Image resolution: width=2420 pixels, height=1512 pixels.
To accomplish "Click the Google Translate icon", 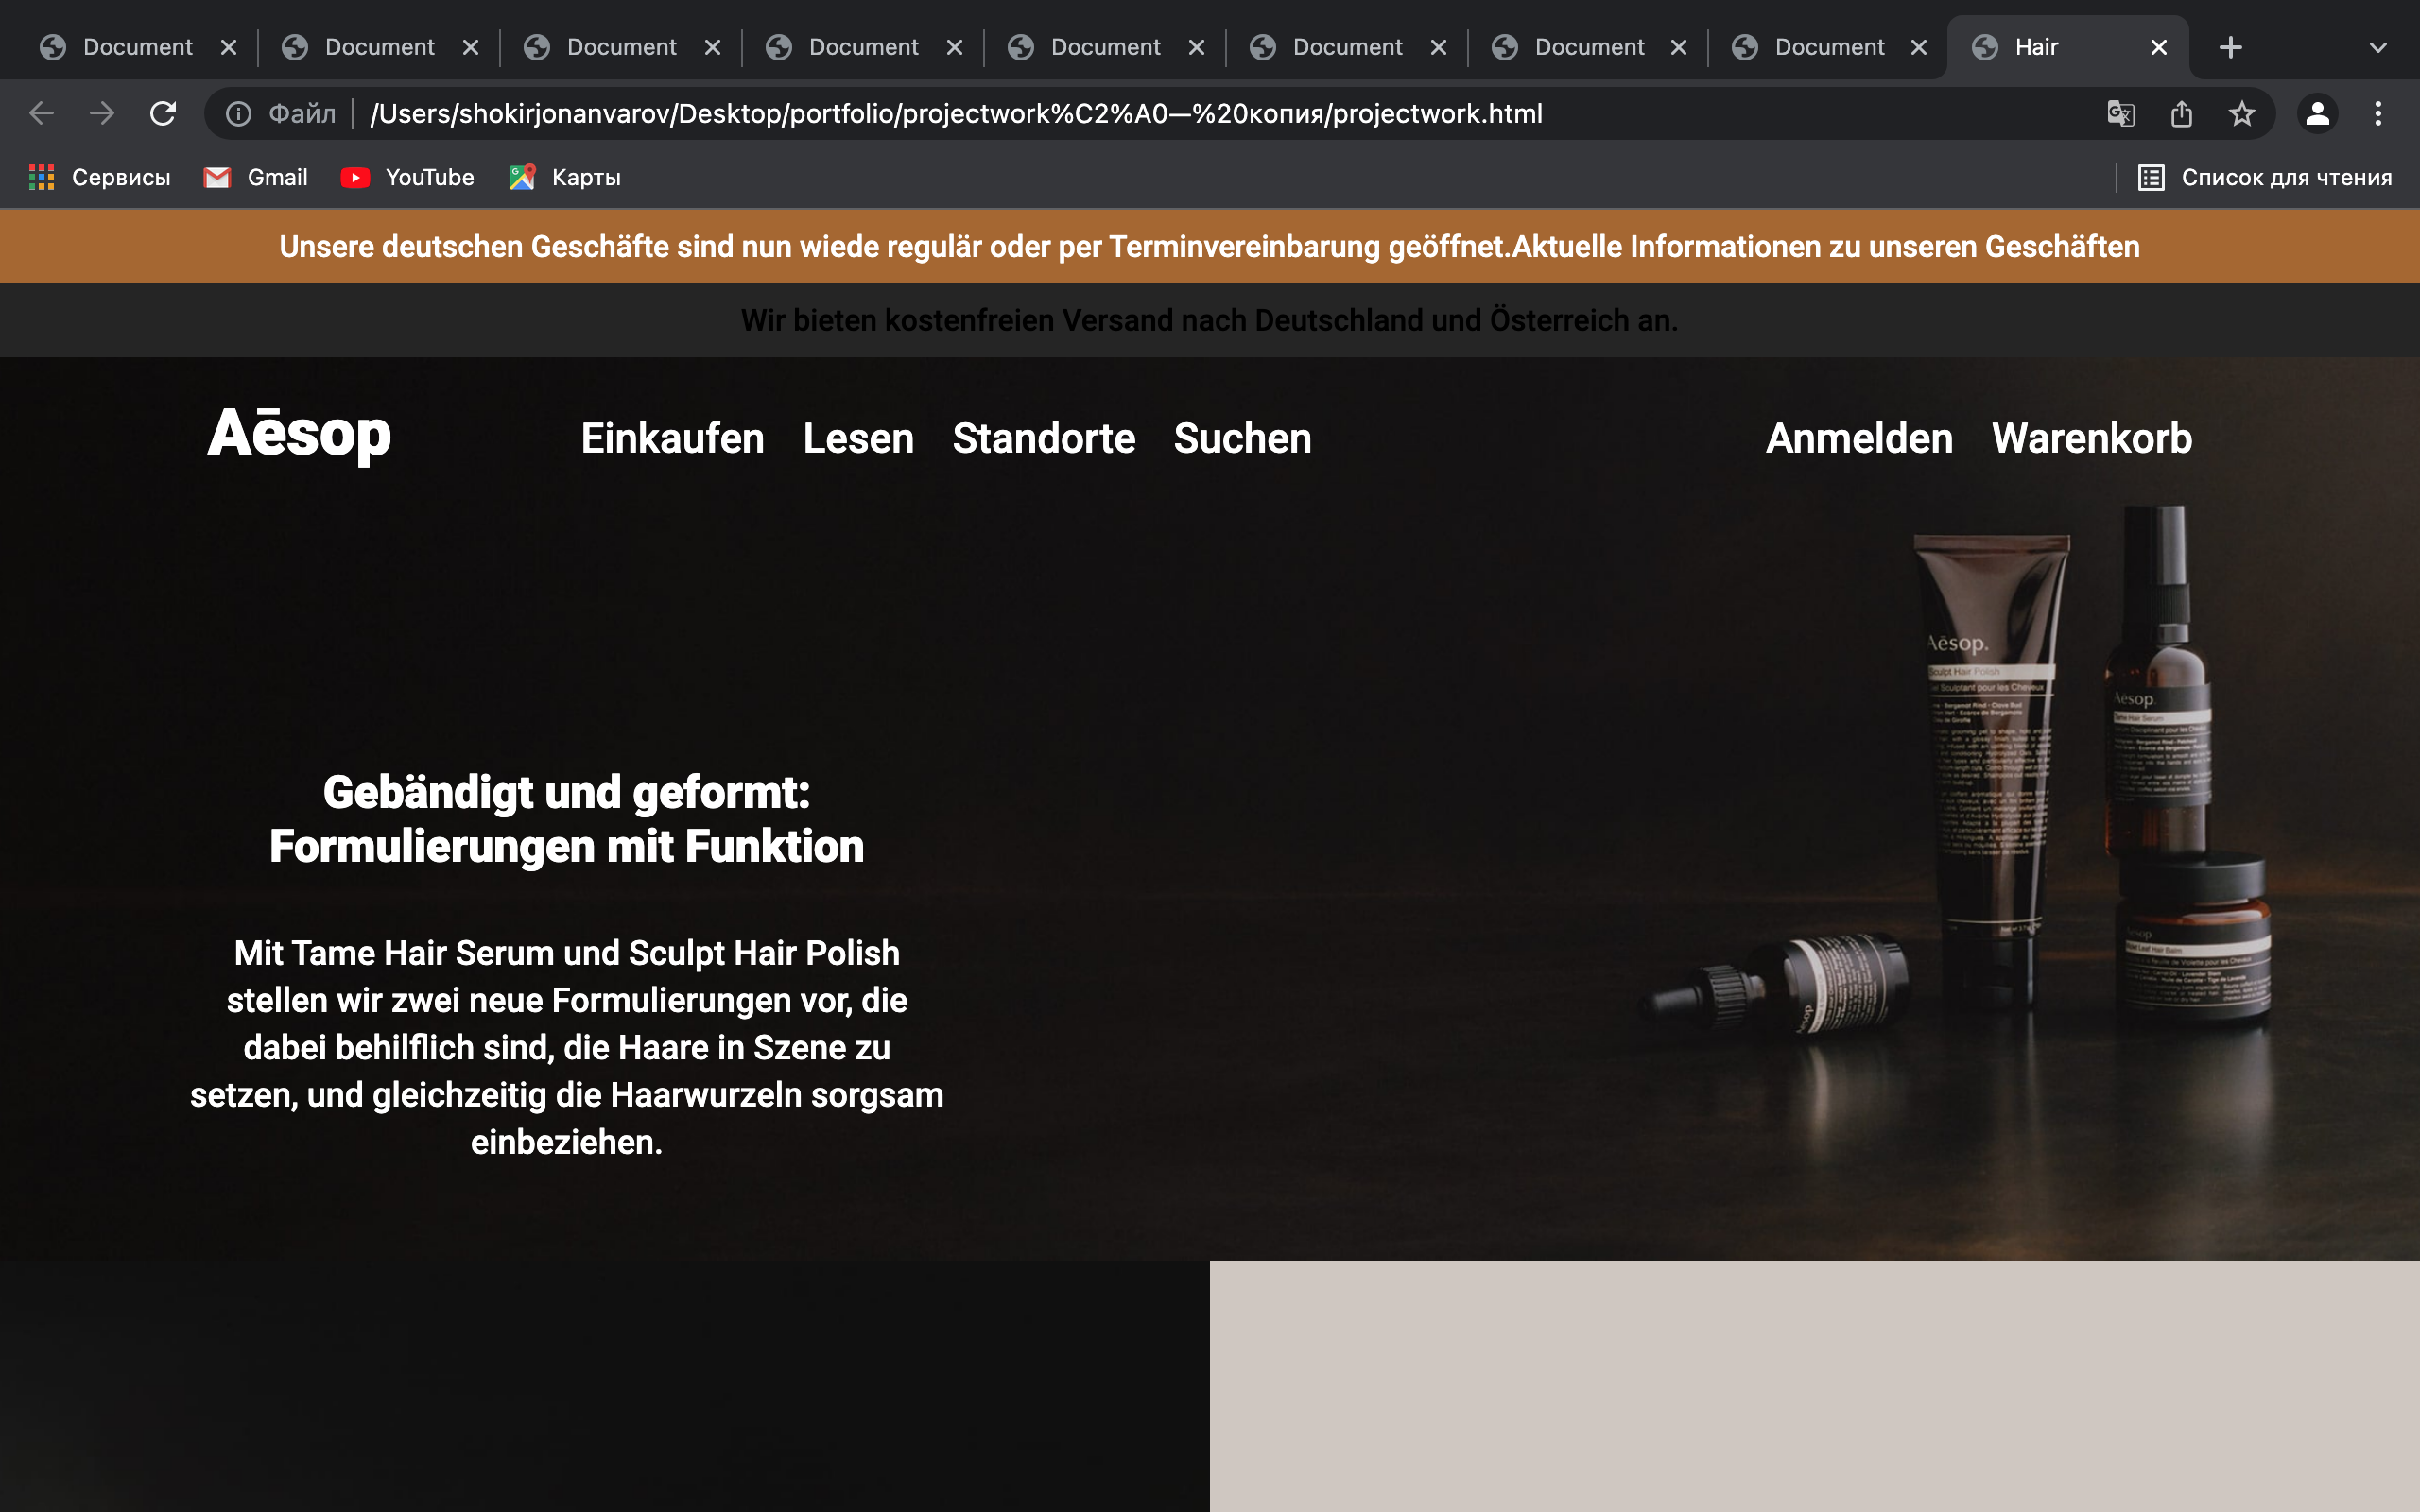I will 2120,114.
